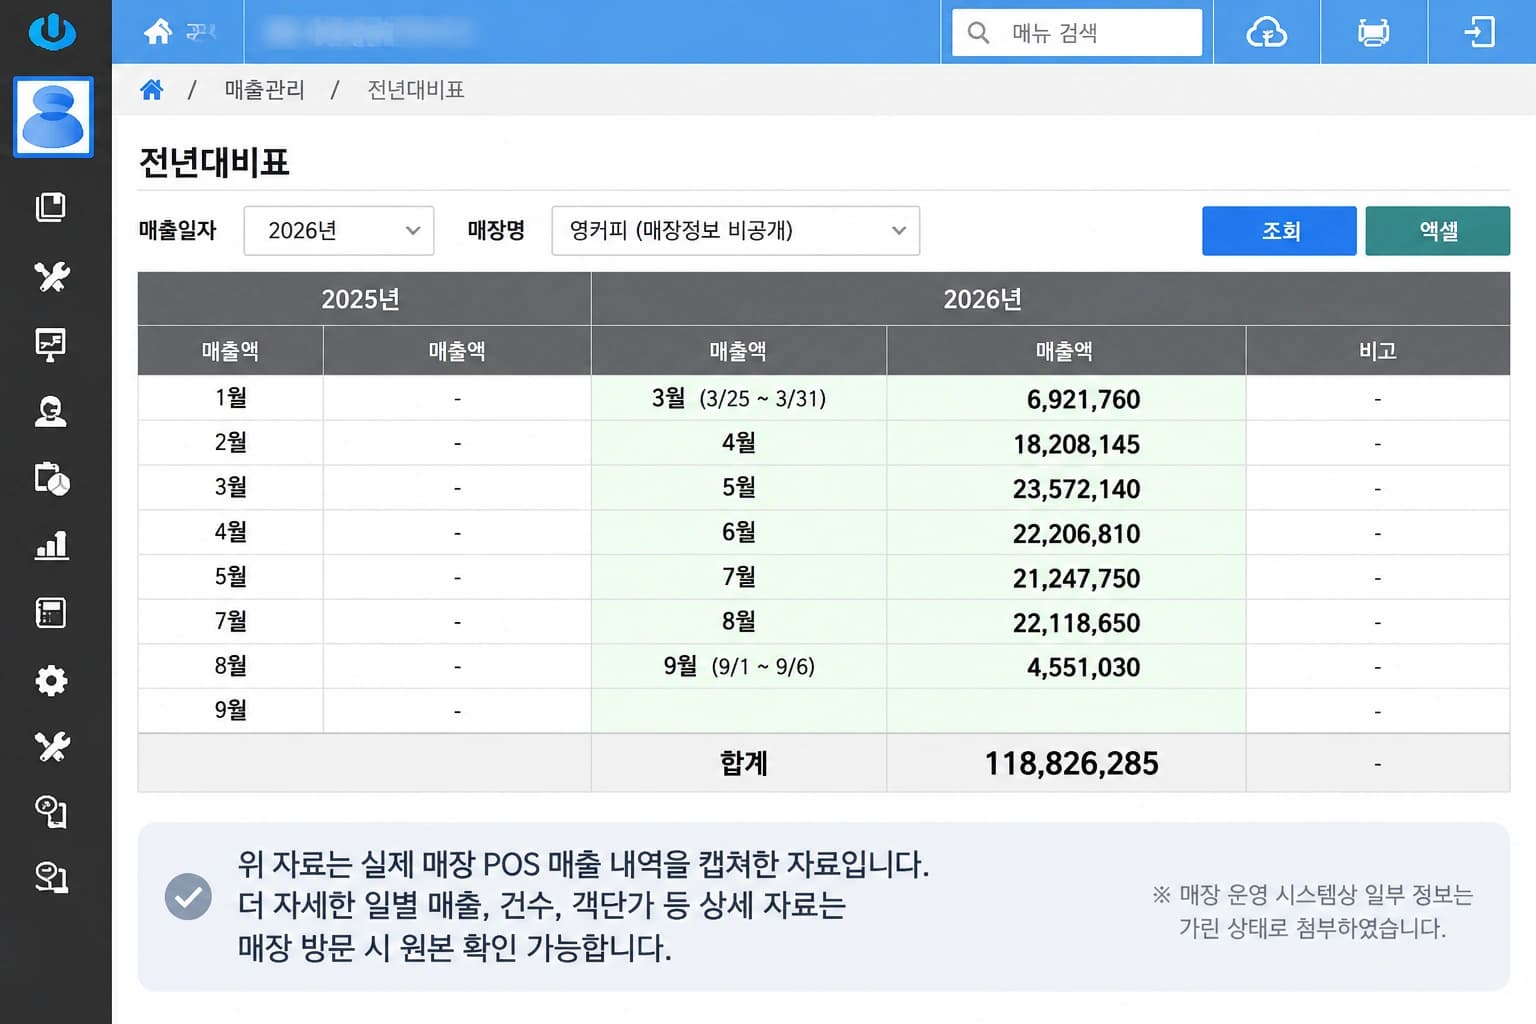Focus the 메뉴 검색 search field
1536x1024 pixels.
(x=1077, y=33)
